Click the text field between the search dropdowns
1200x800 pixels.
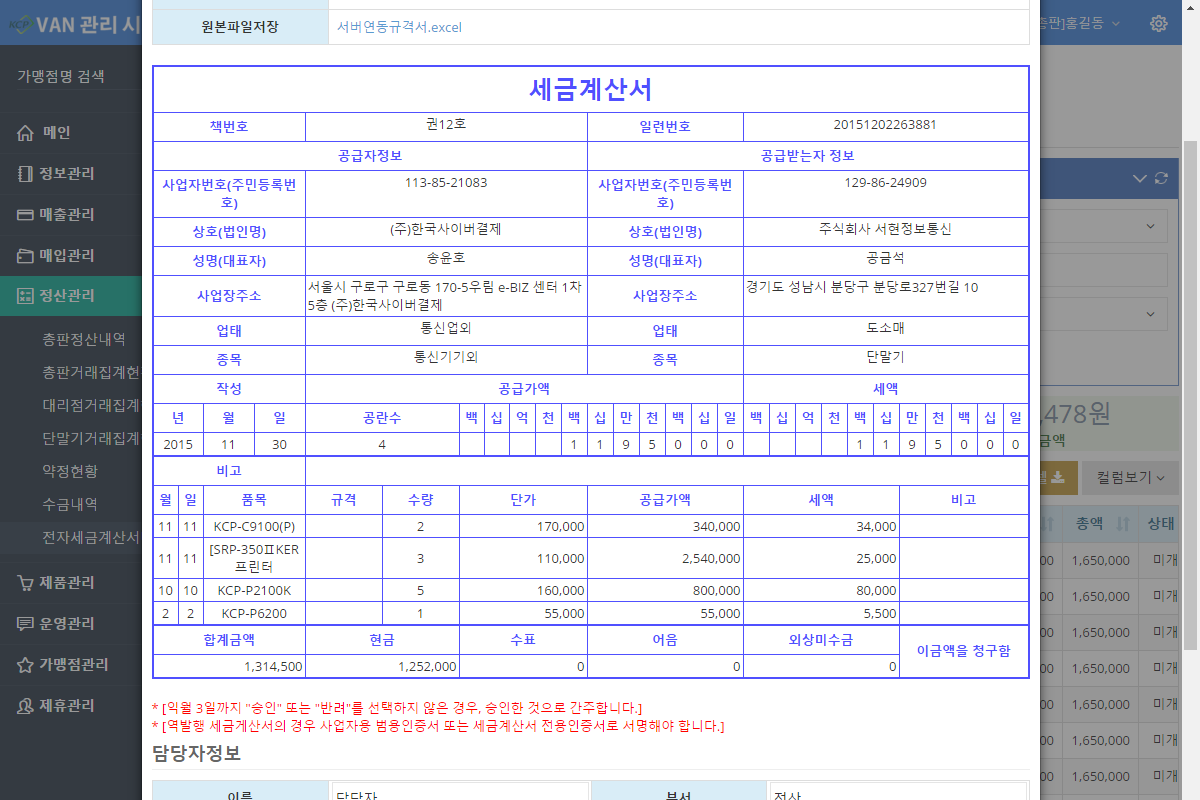(1104, 270)
